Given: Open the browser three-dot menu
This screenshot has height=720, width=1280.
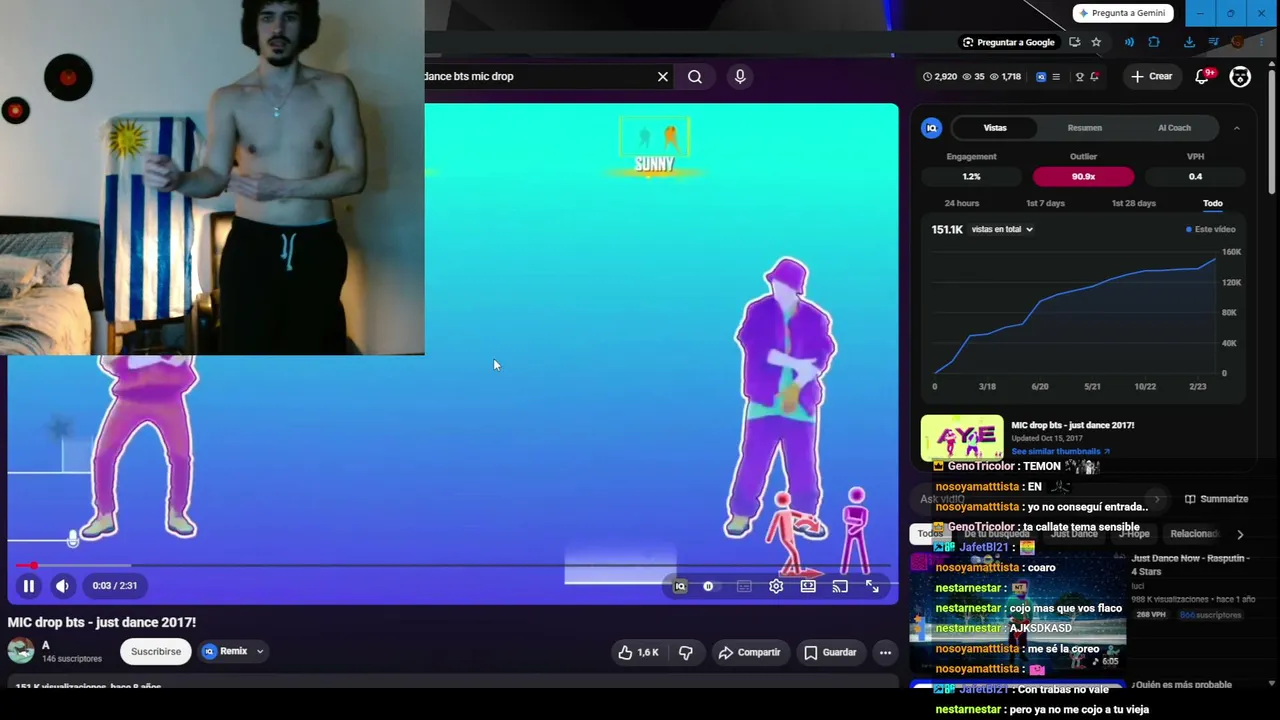Looking at the screenshot, I should (1262, 42).
